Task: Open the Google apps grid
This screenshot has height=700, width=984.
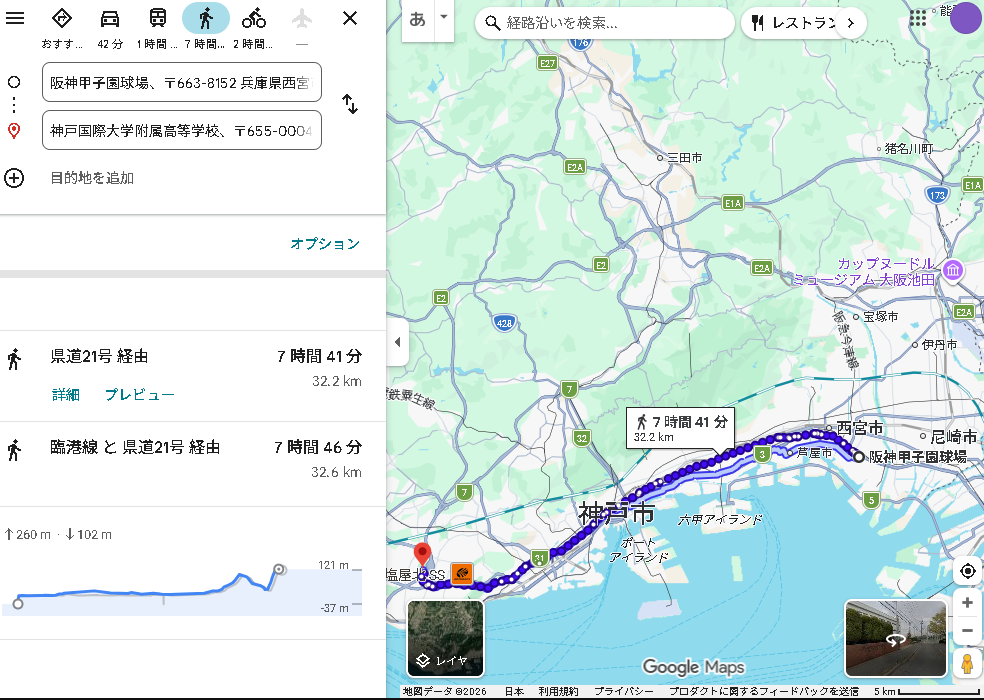Action: pyautogui.click(x=918, y=19)
